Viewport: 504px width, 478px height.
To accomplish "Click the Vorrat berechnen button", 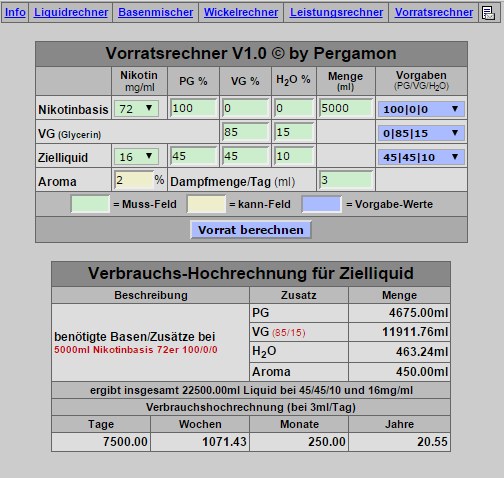I will tap(251, 230).
